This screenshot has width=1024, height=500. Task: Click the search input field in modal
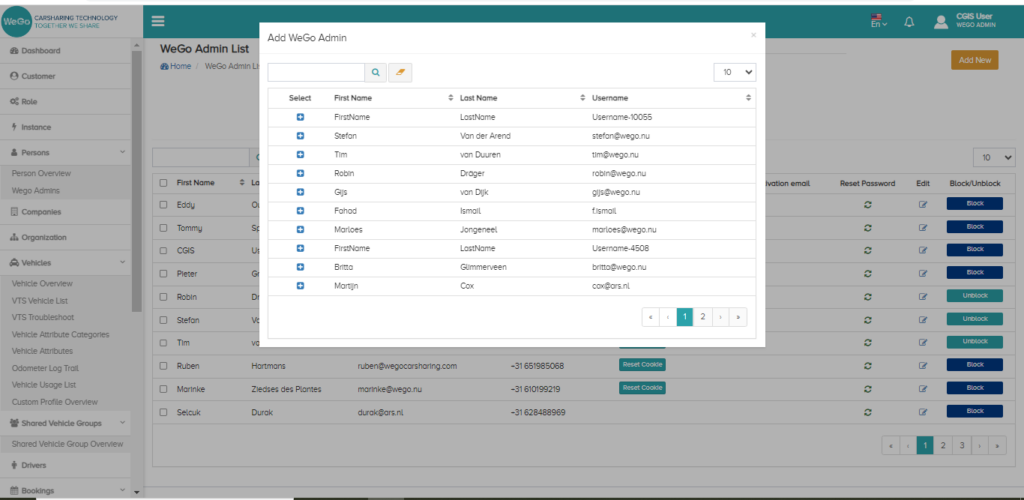point(316,73)
